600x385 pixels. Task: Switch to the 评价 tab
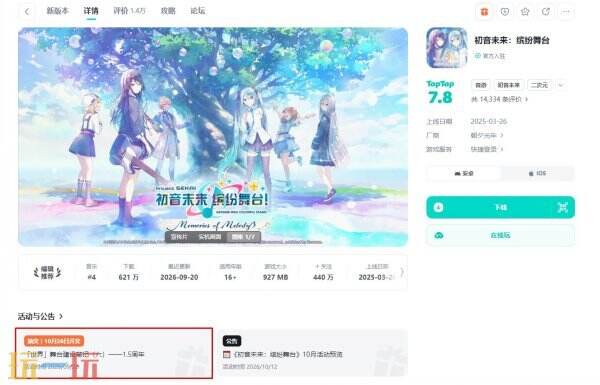click(129, 11)
